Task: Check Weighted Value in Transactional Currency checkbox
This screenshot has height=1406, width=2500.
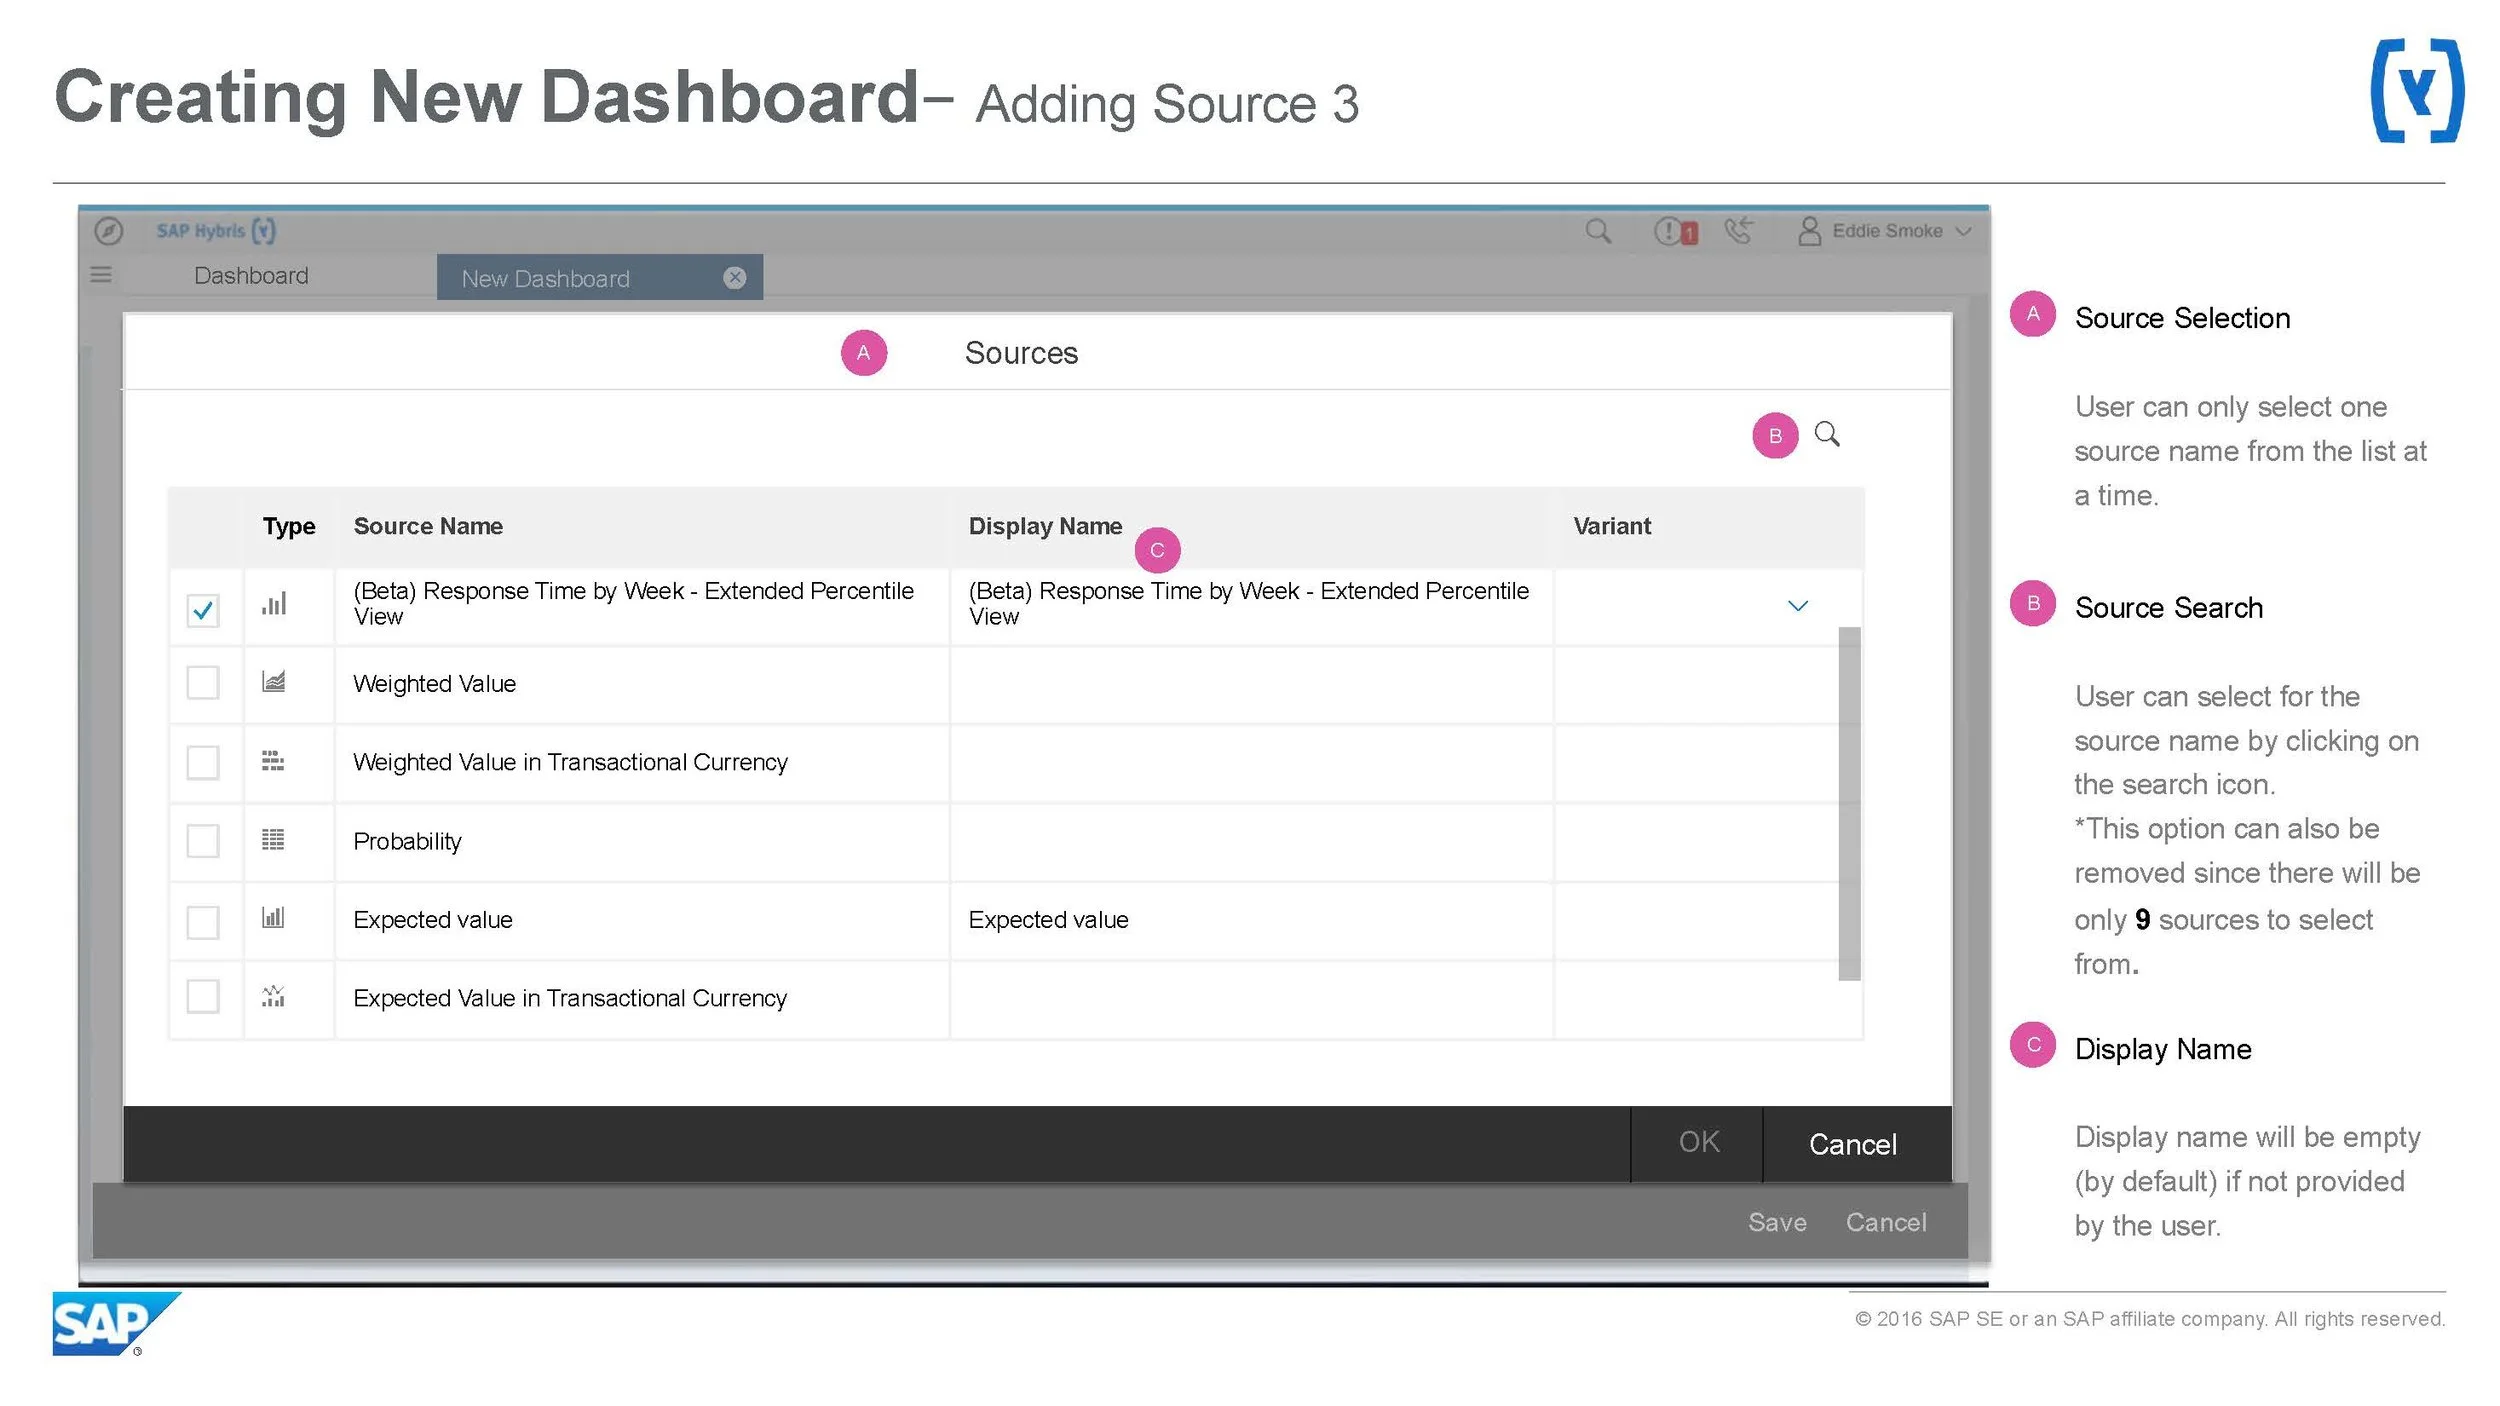Action: (203, 762)
